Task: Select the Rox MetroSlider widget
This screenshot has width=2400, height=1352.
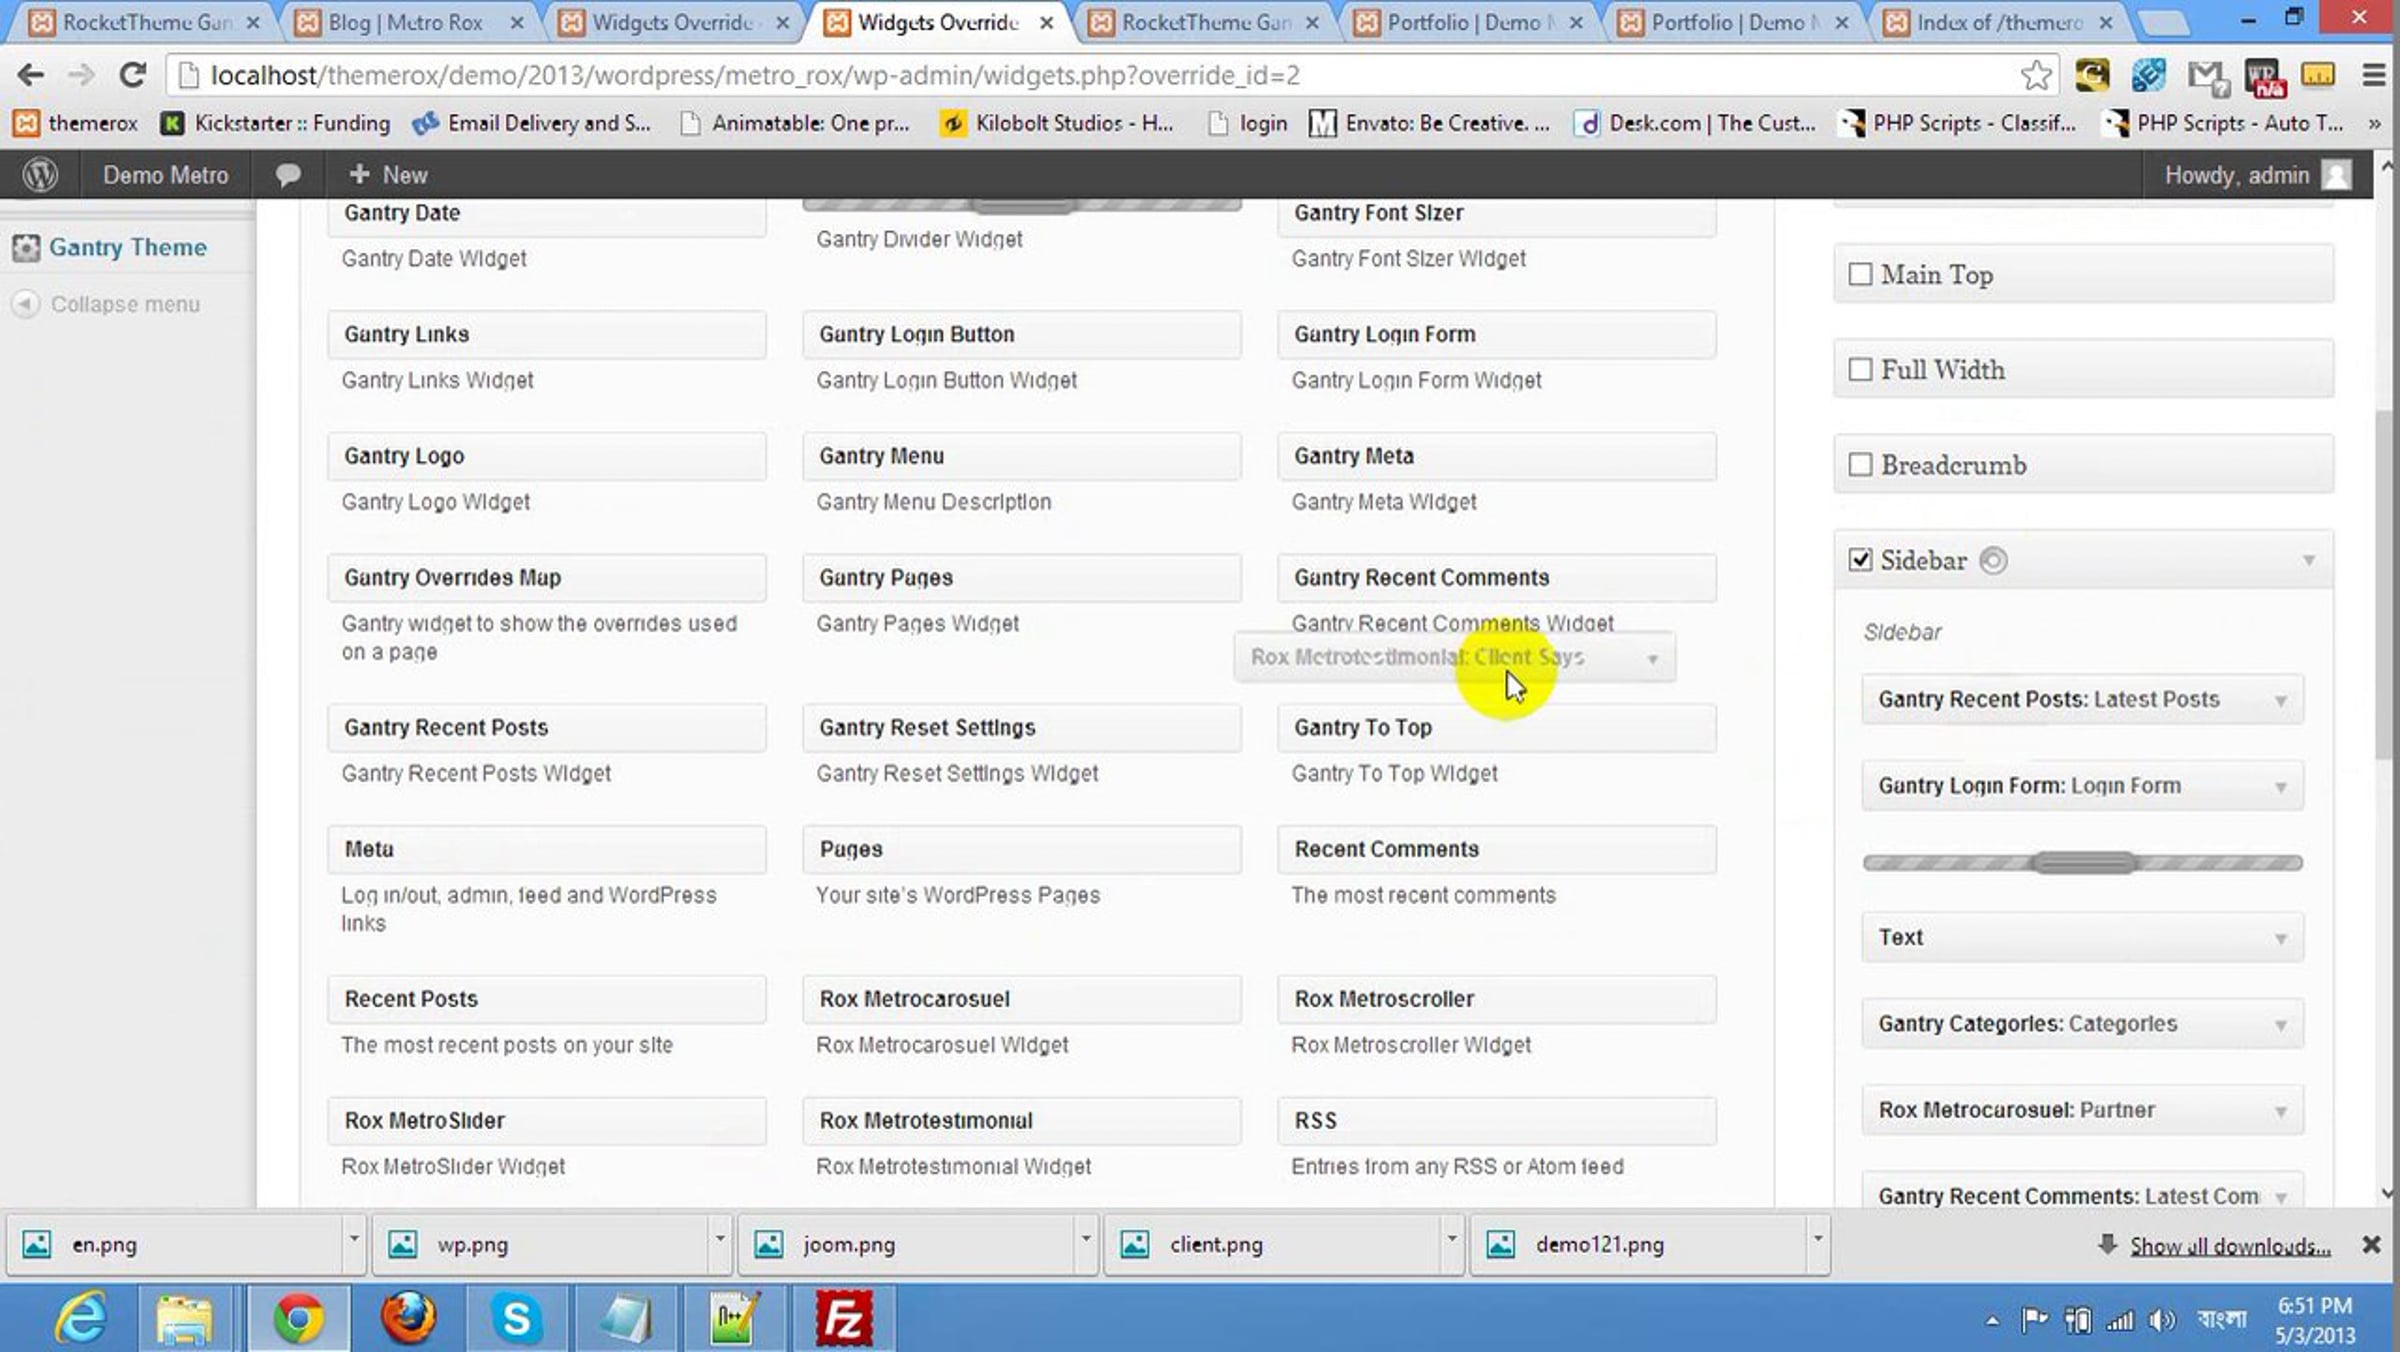Action: 547,1122
